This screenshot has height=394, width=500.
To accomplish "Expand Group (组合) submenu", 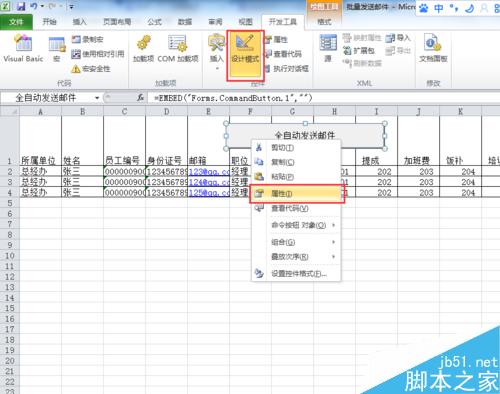I will pyautogui.click(x=296, y=242).
